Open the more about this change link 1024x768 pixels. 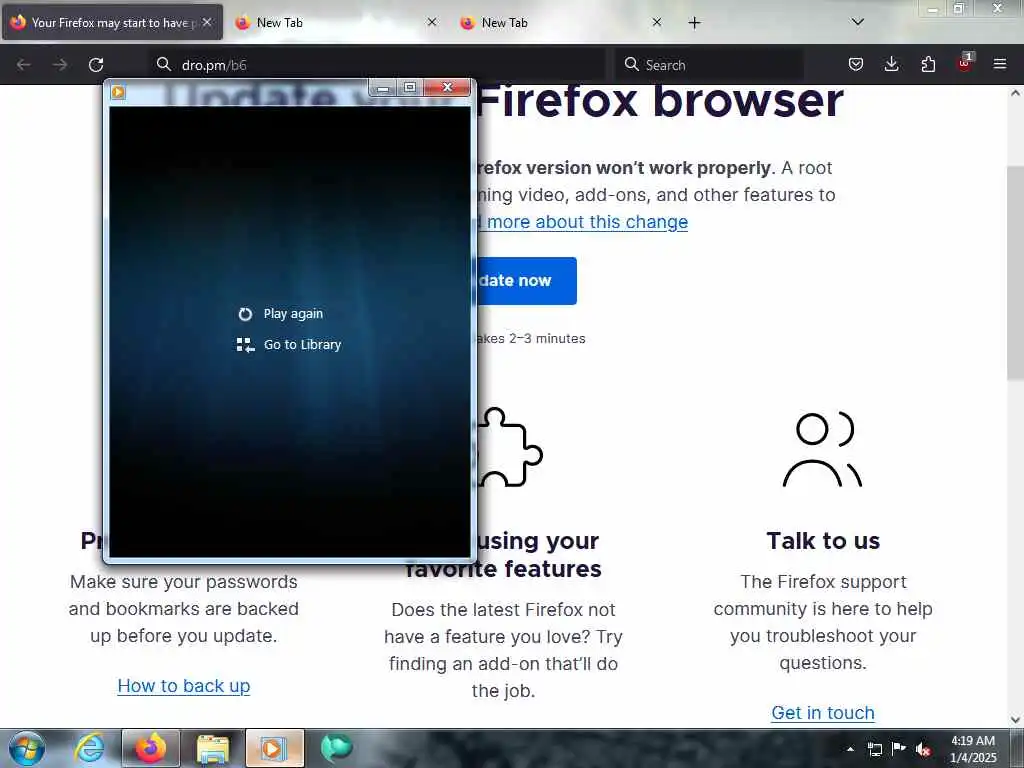point(583,222)
